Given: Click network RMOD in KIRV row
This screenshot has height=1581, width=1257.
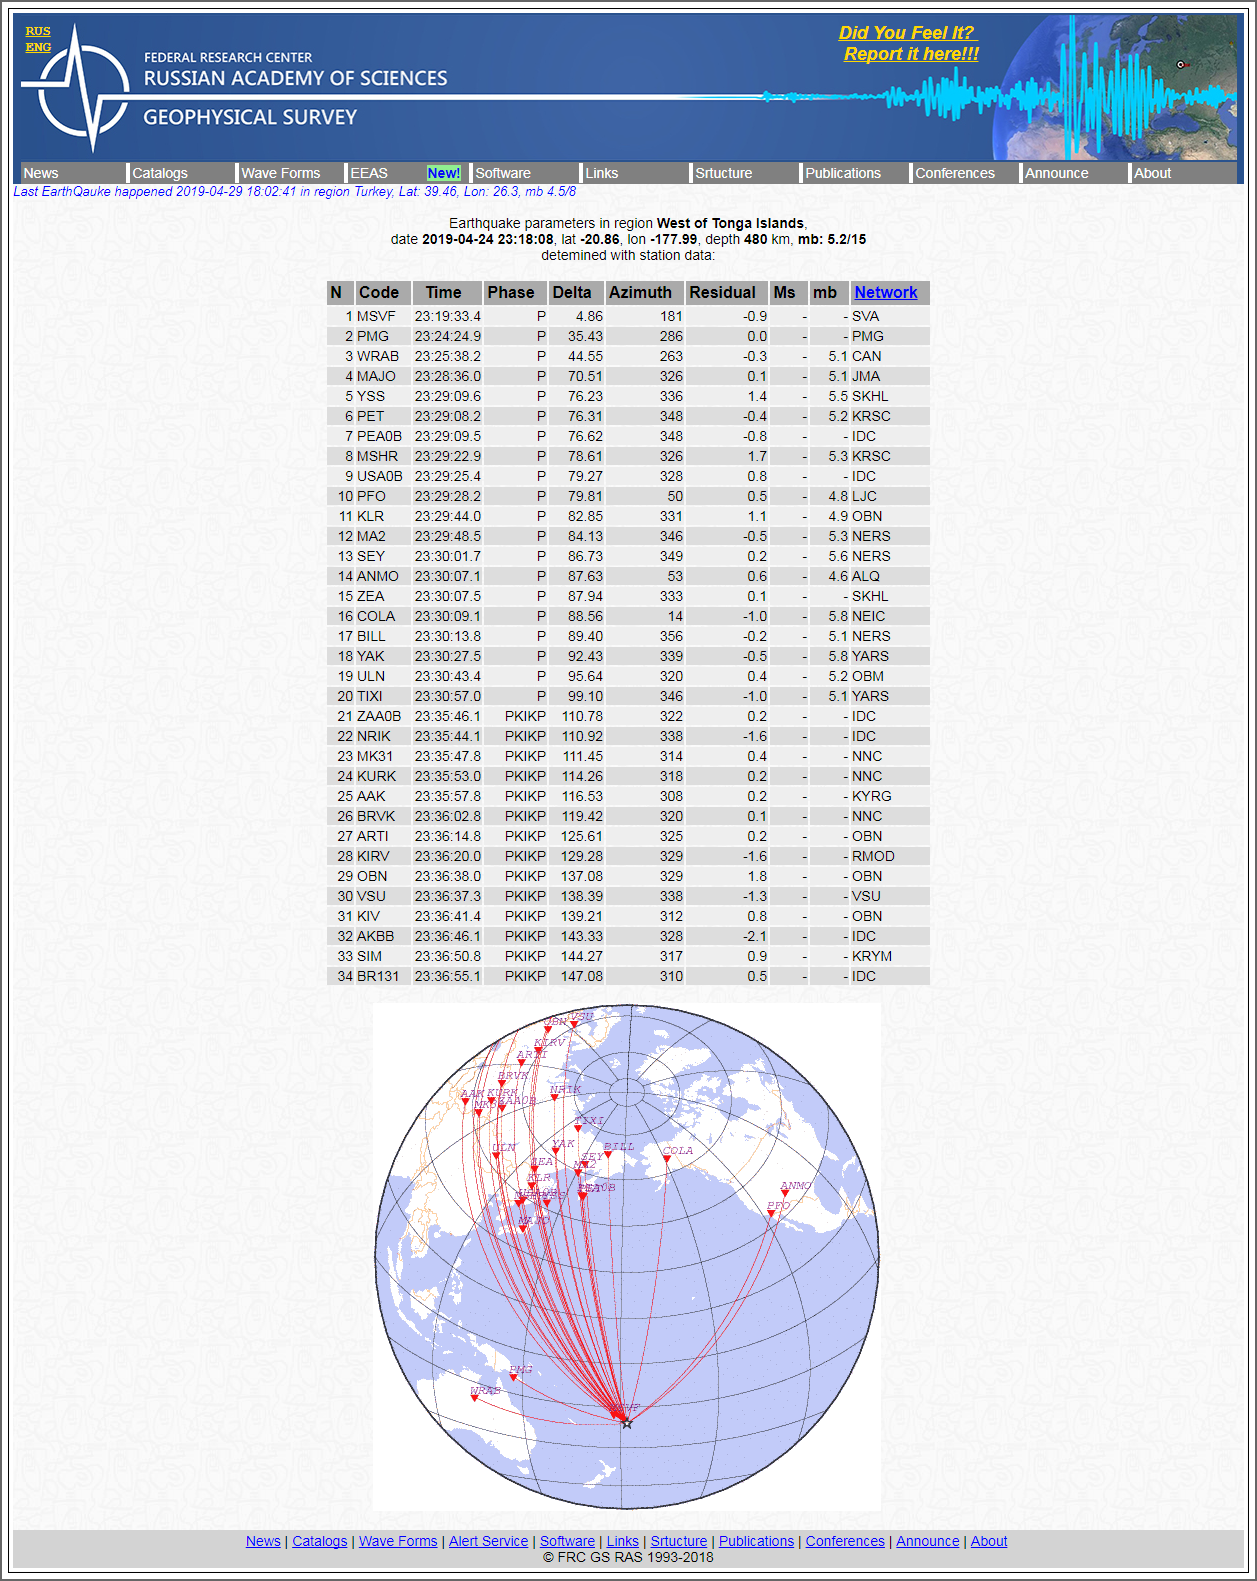Looking at the screenshot, I should point(873,856).
